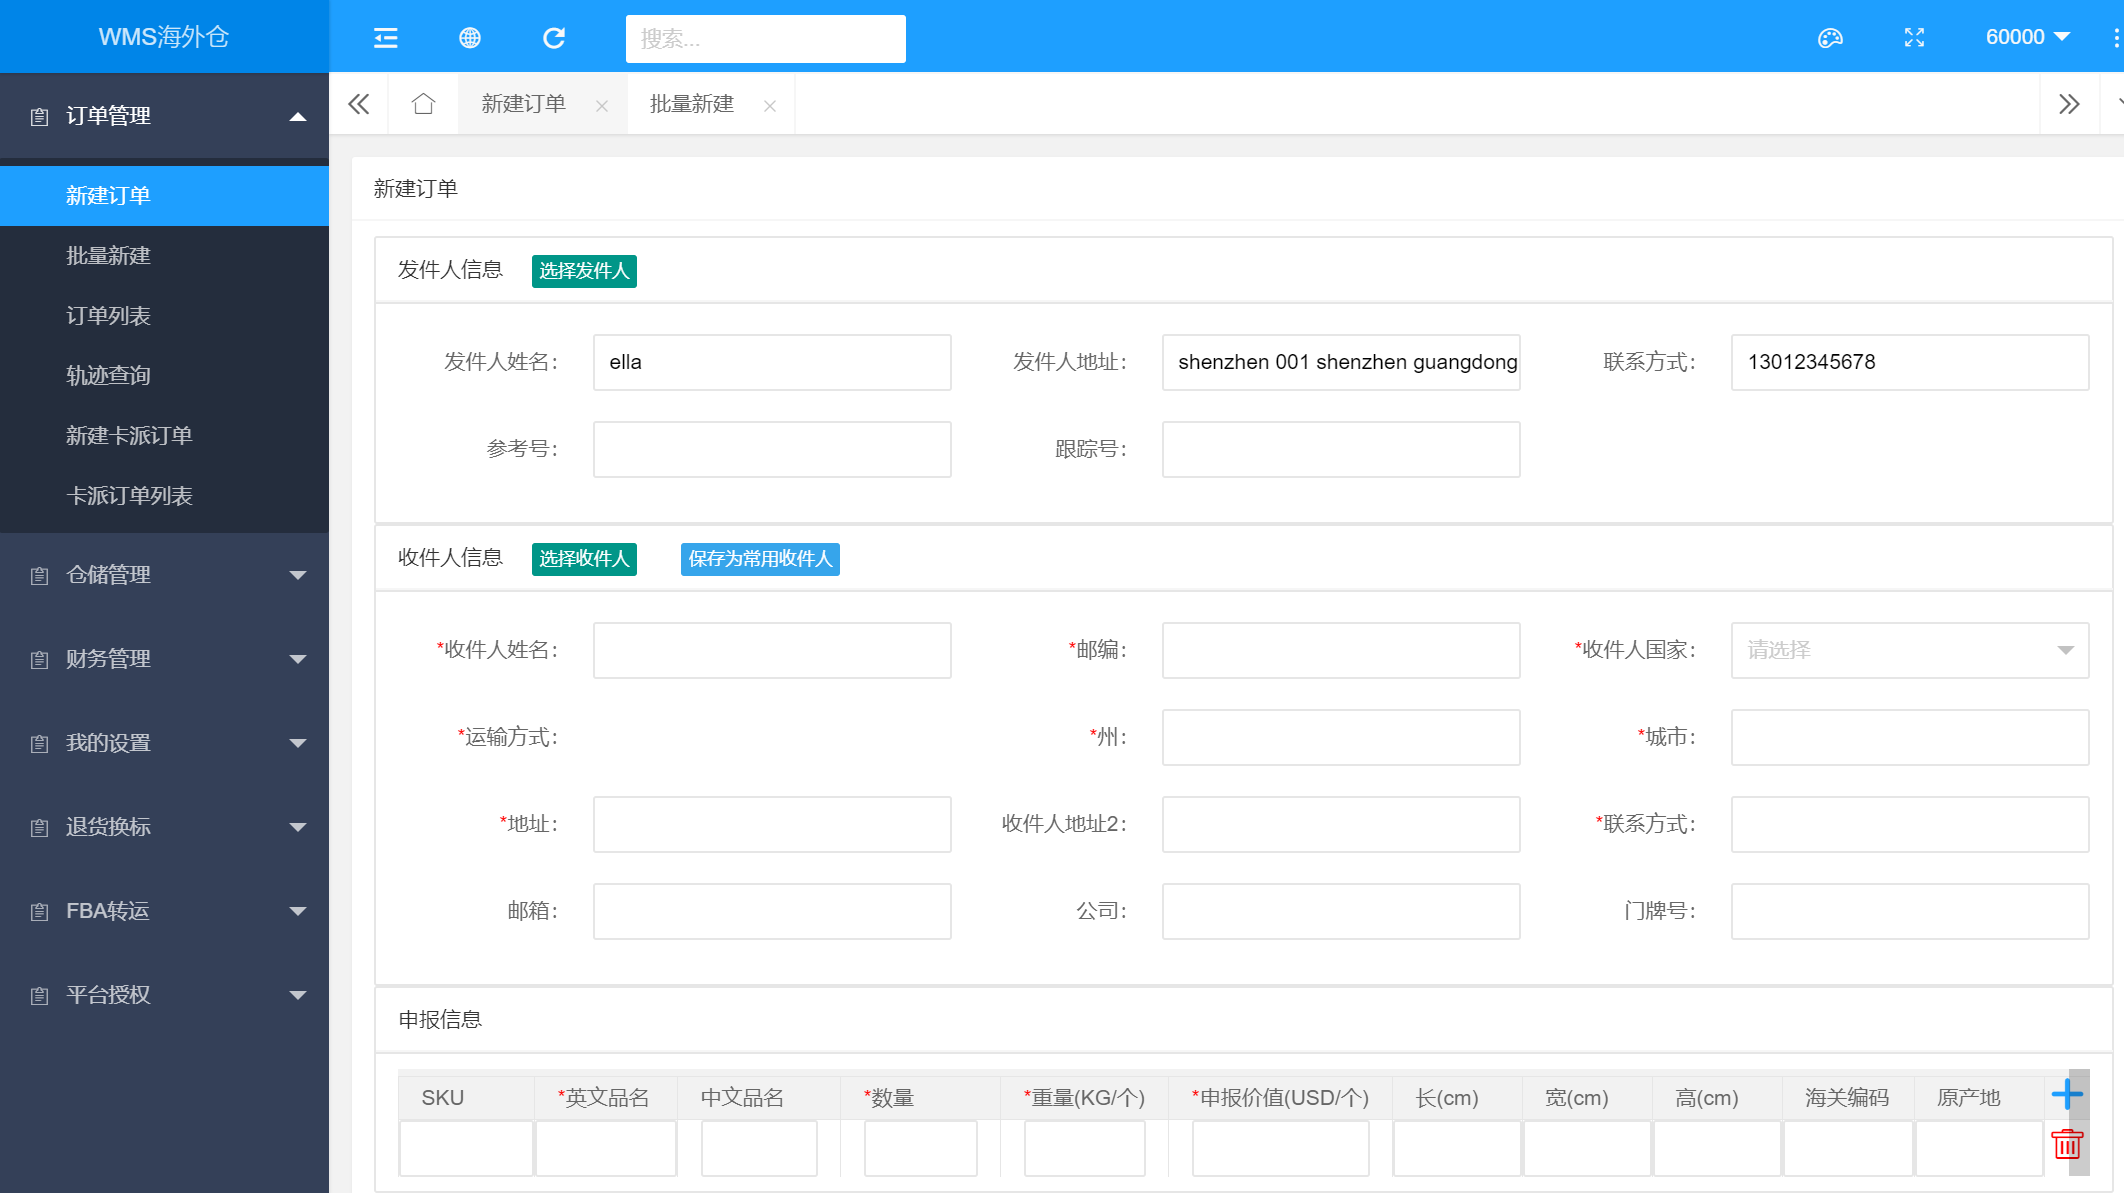Click the 邮编 input field
The height and width of the screenshot is (1193, 2124).
tap(1341, 650)
